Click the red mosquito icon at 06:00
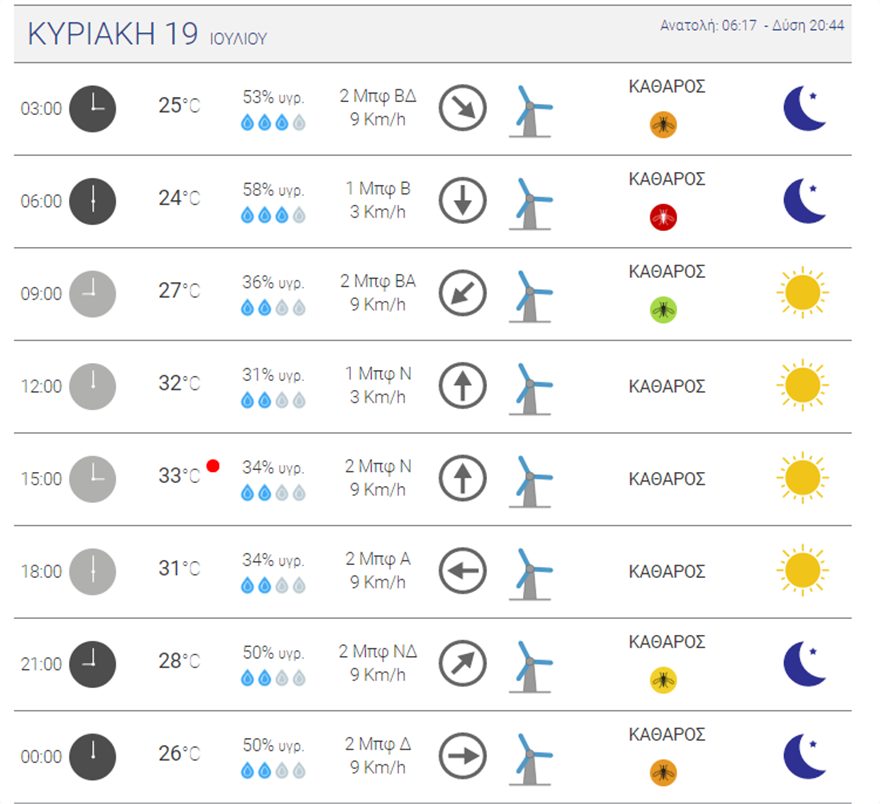 [x=663, y=215]
